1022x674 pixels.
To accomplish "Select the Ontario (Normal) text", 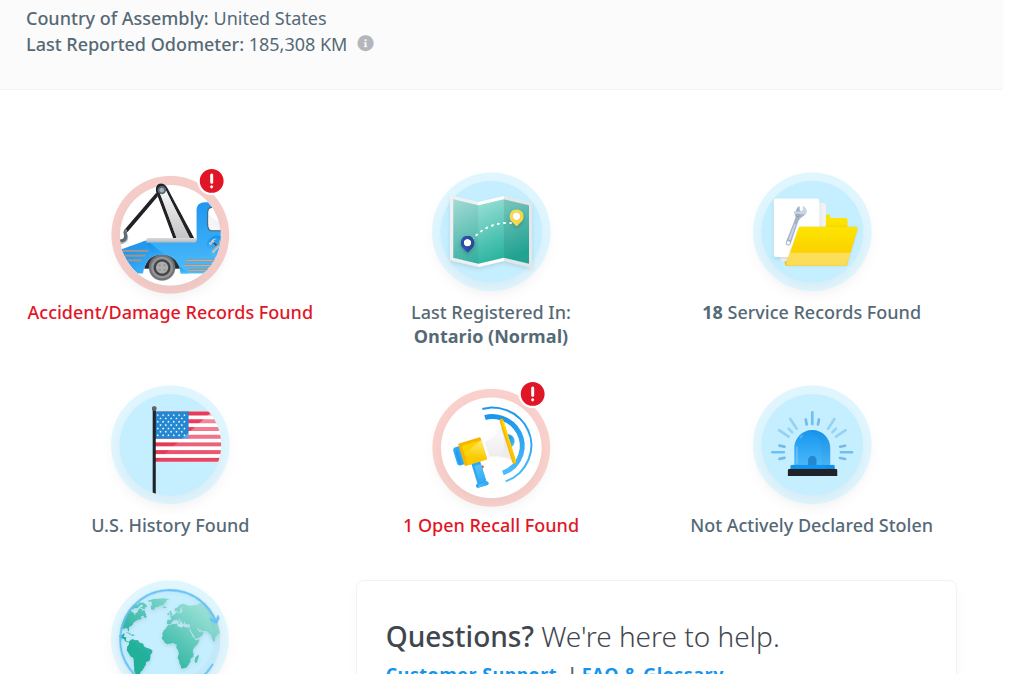I will [x=491, y=337].
